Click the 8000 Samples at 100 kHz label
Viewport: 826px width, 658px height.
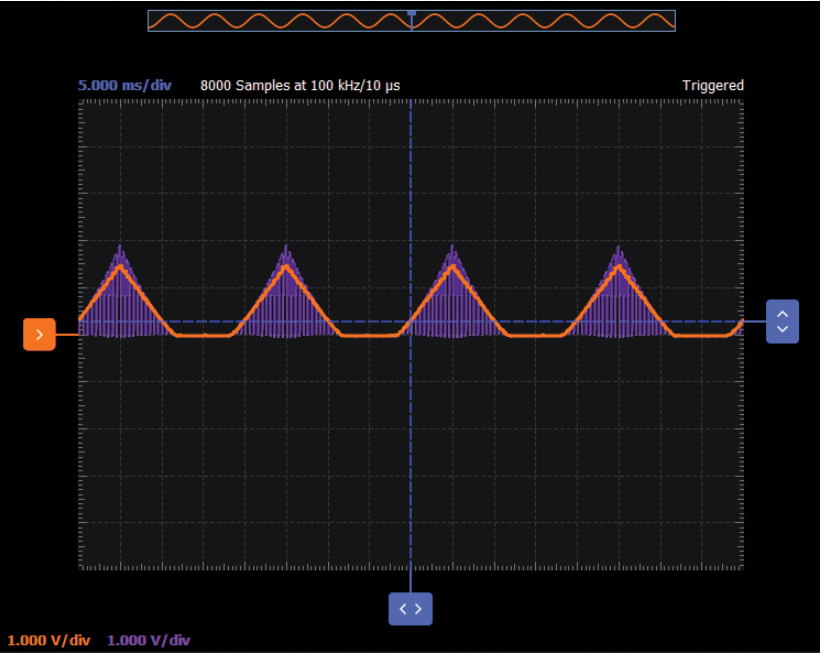[300, 86]
